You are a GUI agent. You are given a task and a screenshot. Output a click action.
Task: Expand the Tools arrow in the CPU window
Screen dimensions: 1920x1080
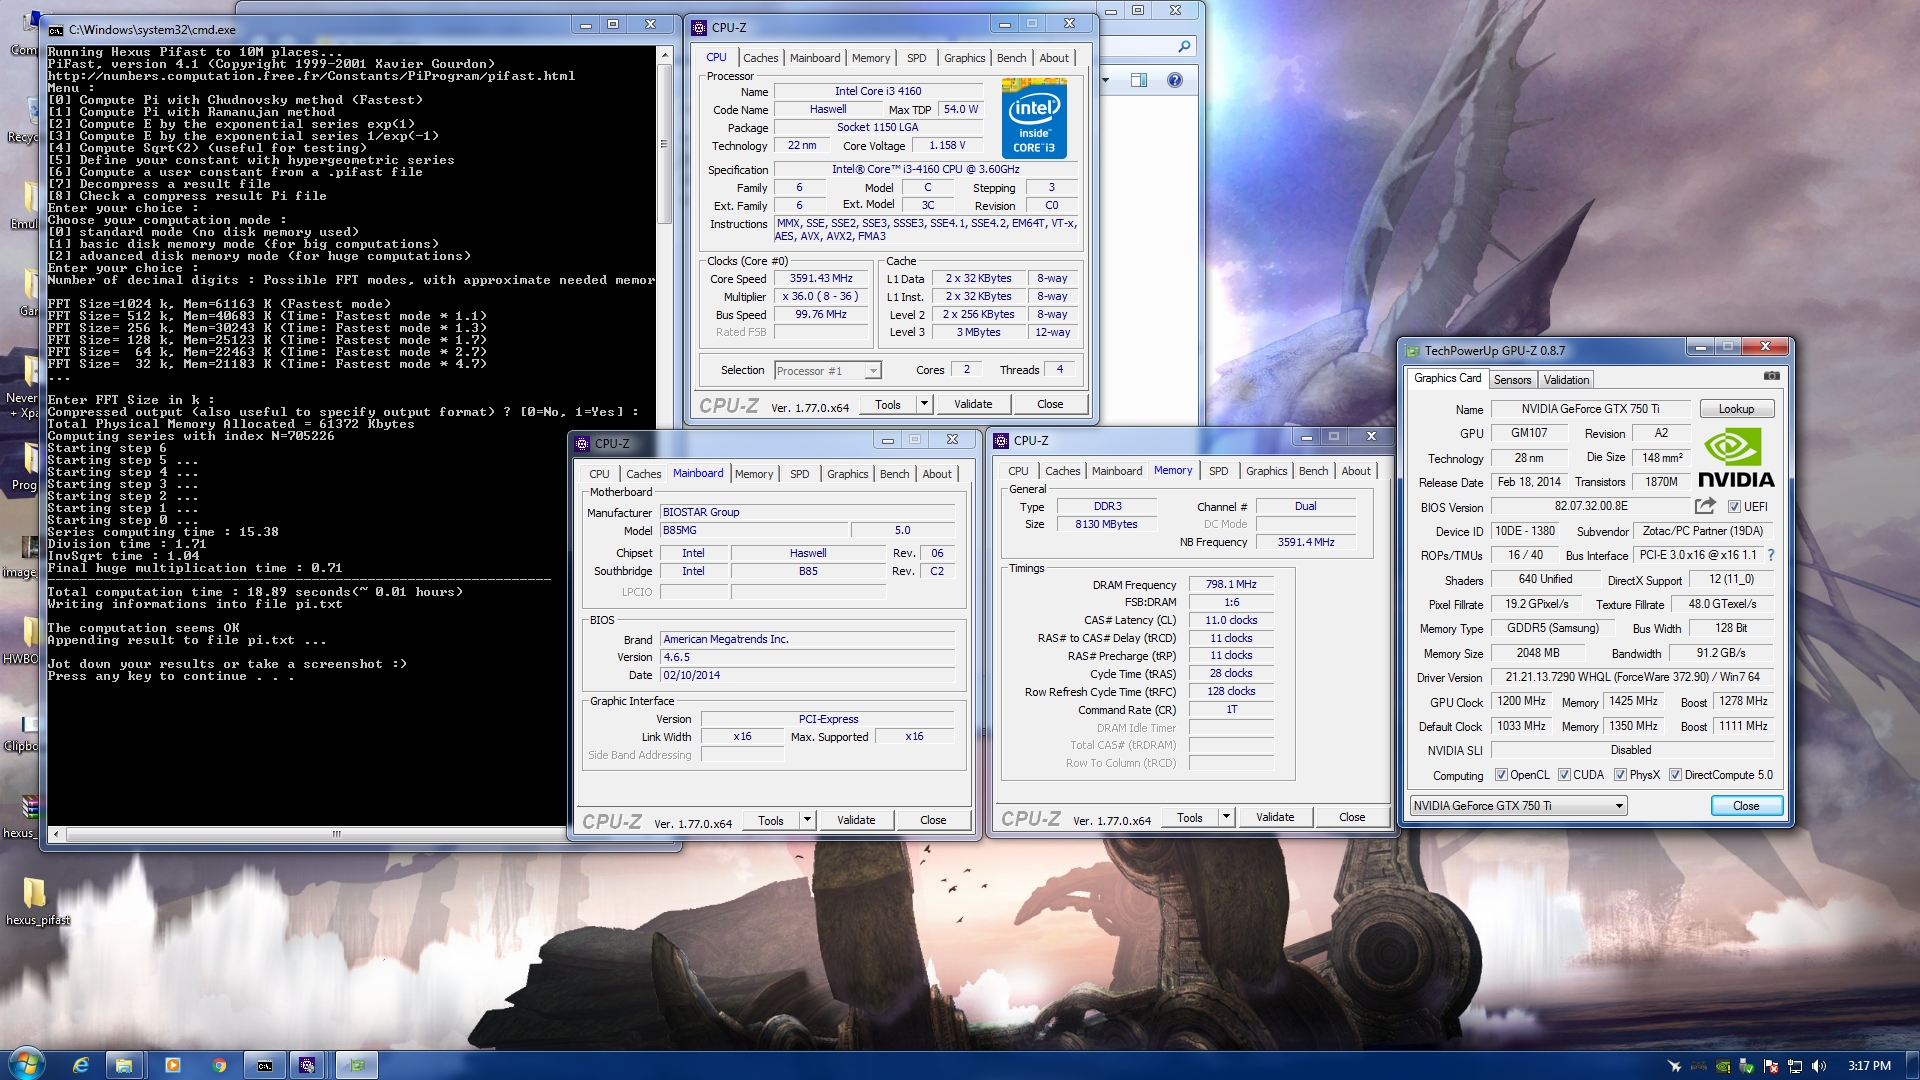coord(924,404)
